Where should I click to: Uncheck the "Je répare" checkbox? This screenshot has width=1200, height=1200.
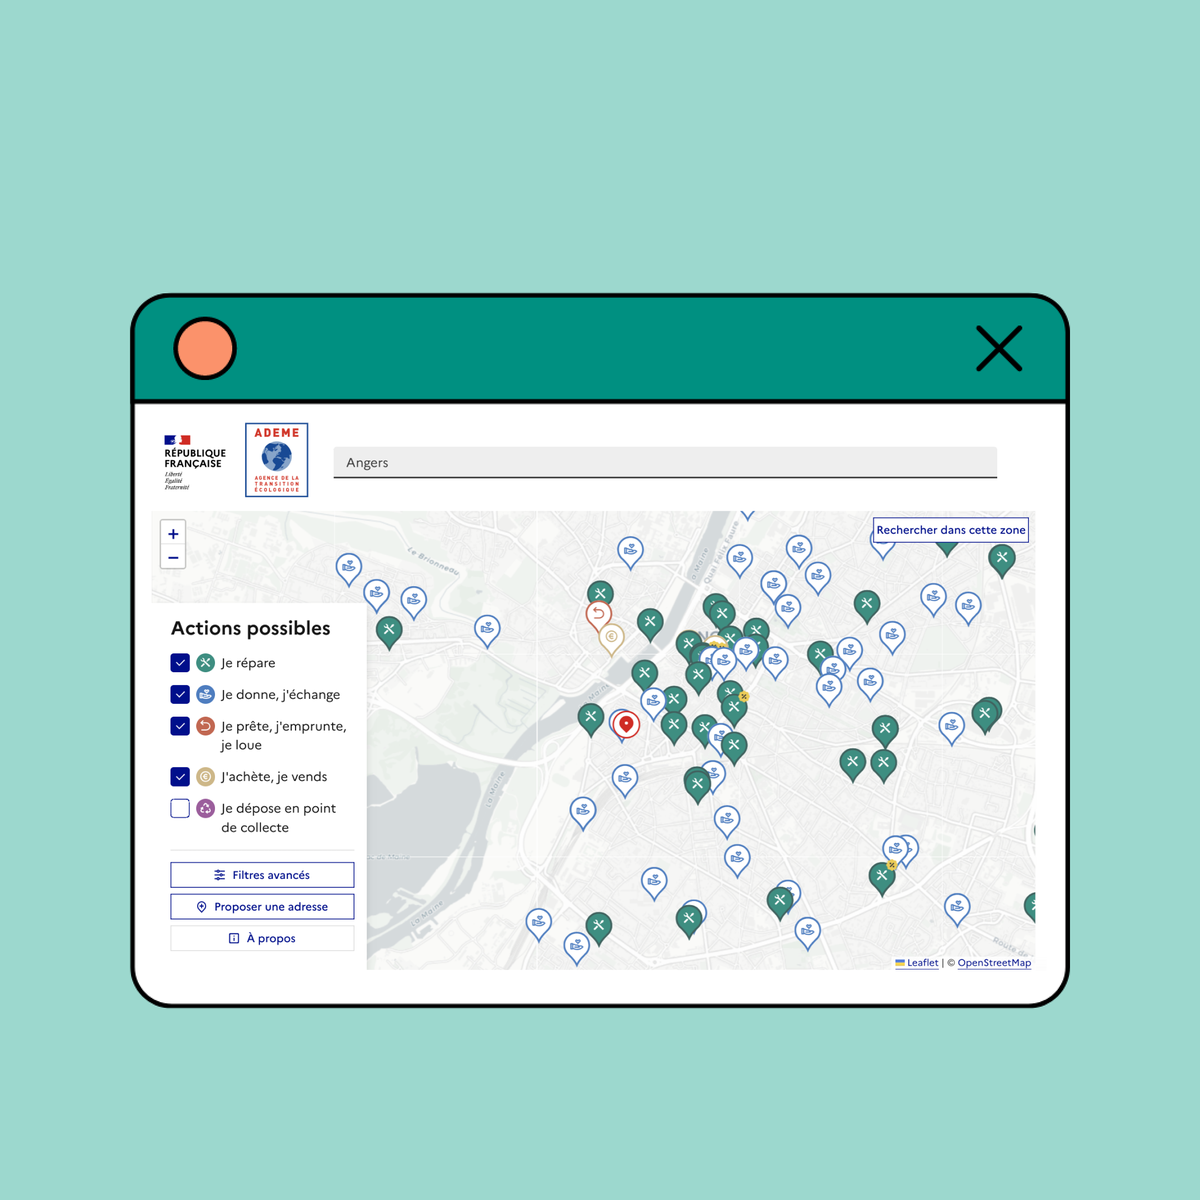(180, 663)
